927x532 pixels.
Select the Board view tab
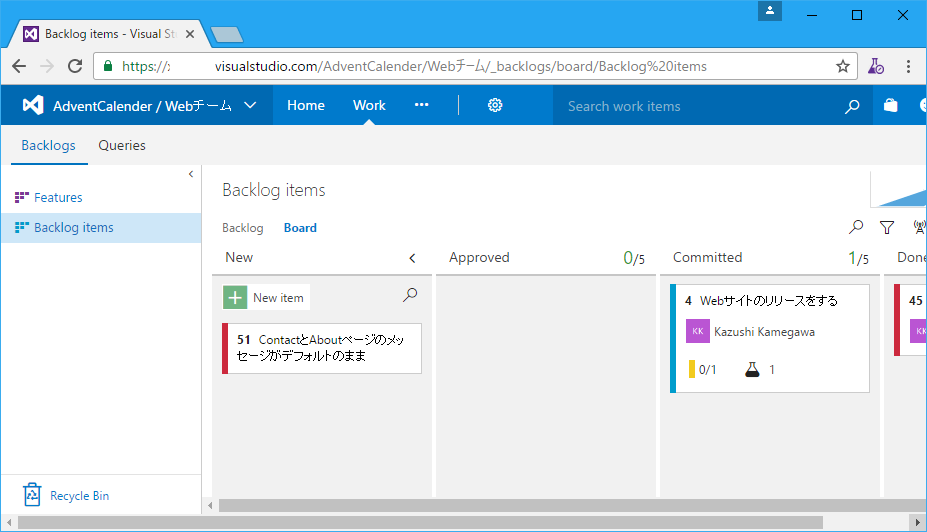pos(300,228)
